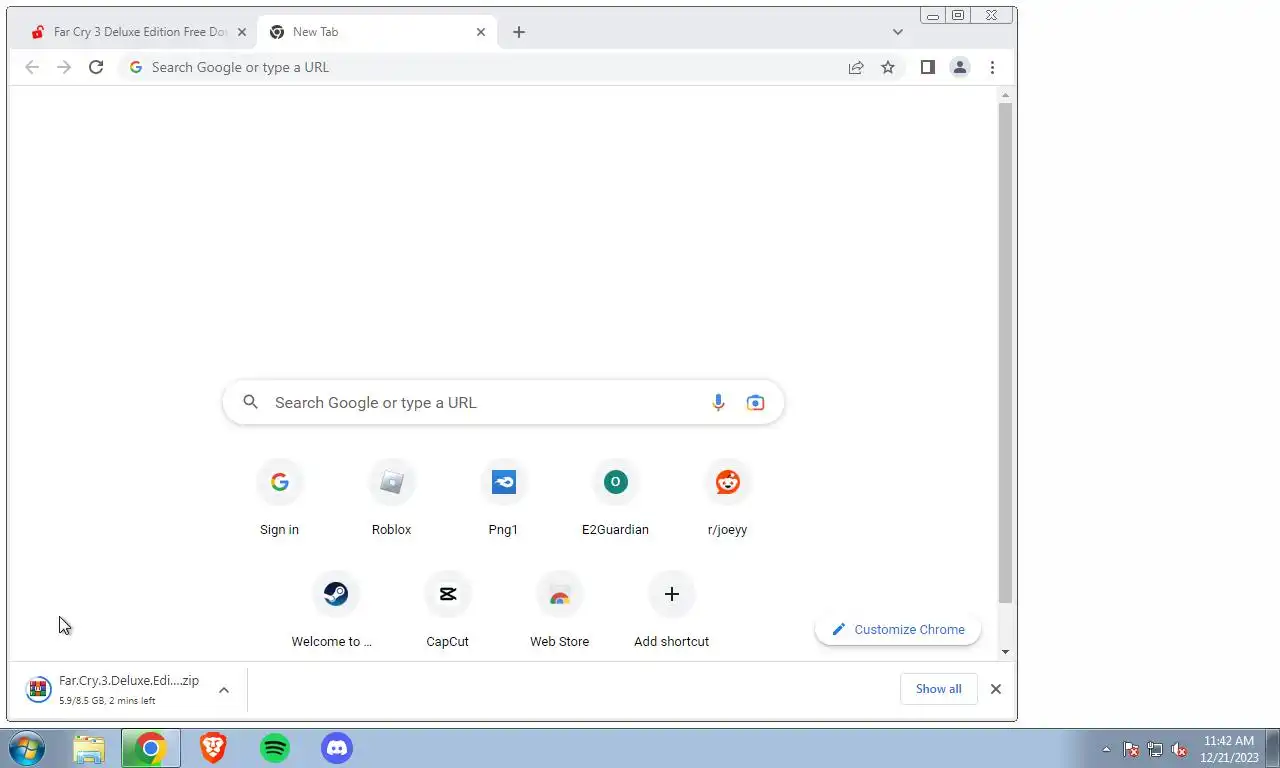Click the Customize Chrome button
The height and width of the screenshot is (768, 1280).
(898, 629)
